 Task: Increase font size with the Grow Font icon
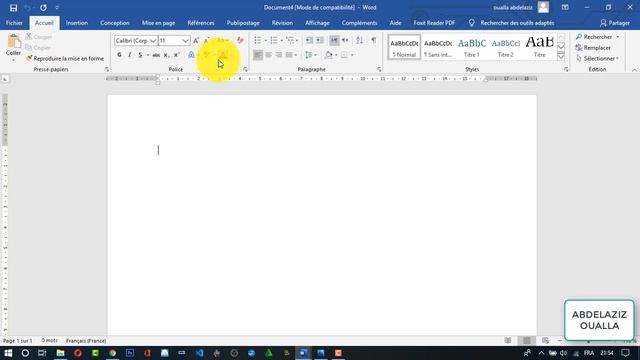[196, 40]
